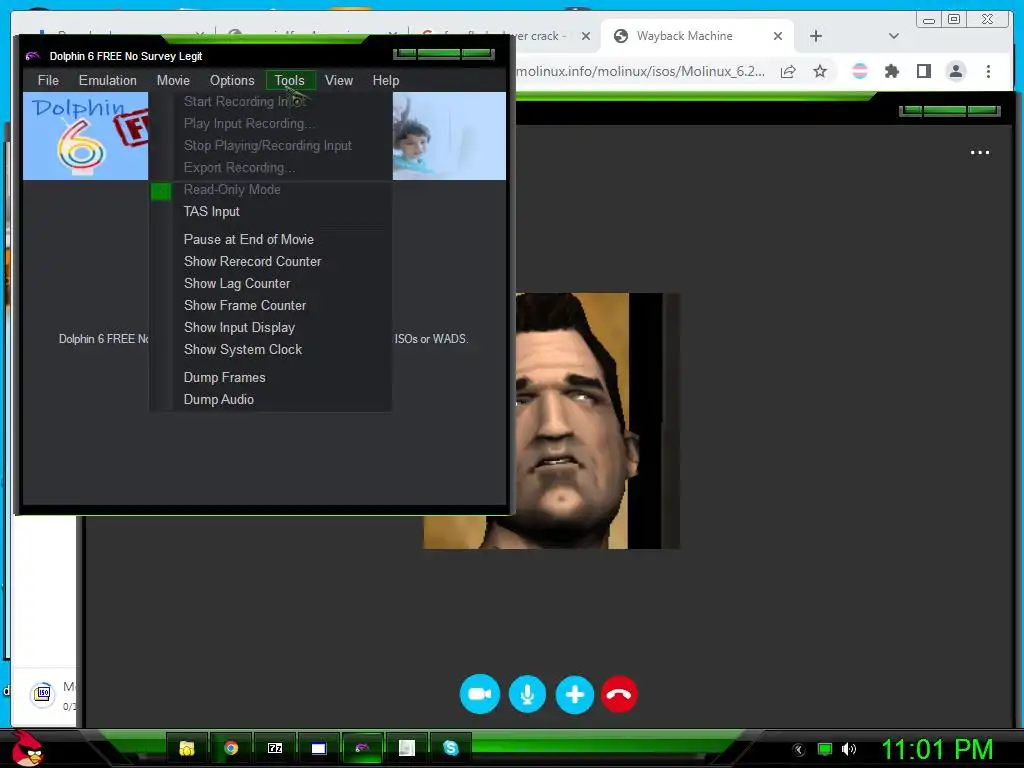Image resolution: width=1024 pixels, height=768 pixels.
Task: Click the Skype add participant plus button
Action: click(x=575, y=694)
